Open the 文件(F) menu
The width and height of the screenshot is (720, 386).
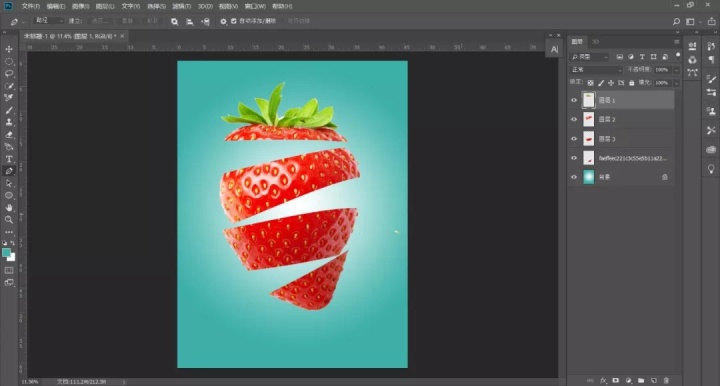pyautogui.click(x=31, y=6)
